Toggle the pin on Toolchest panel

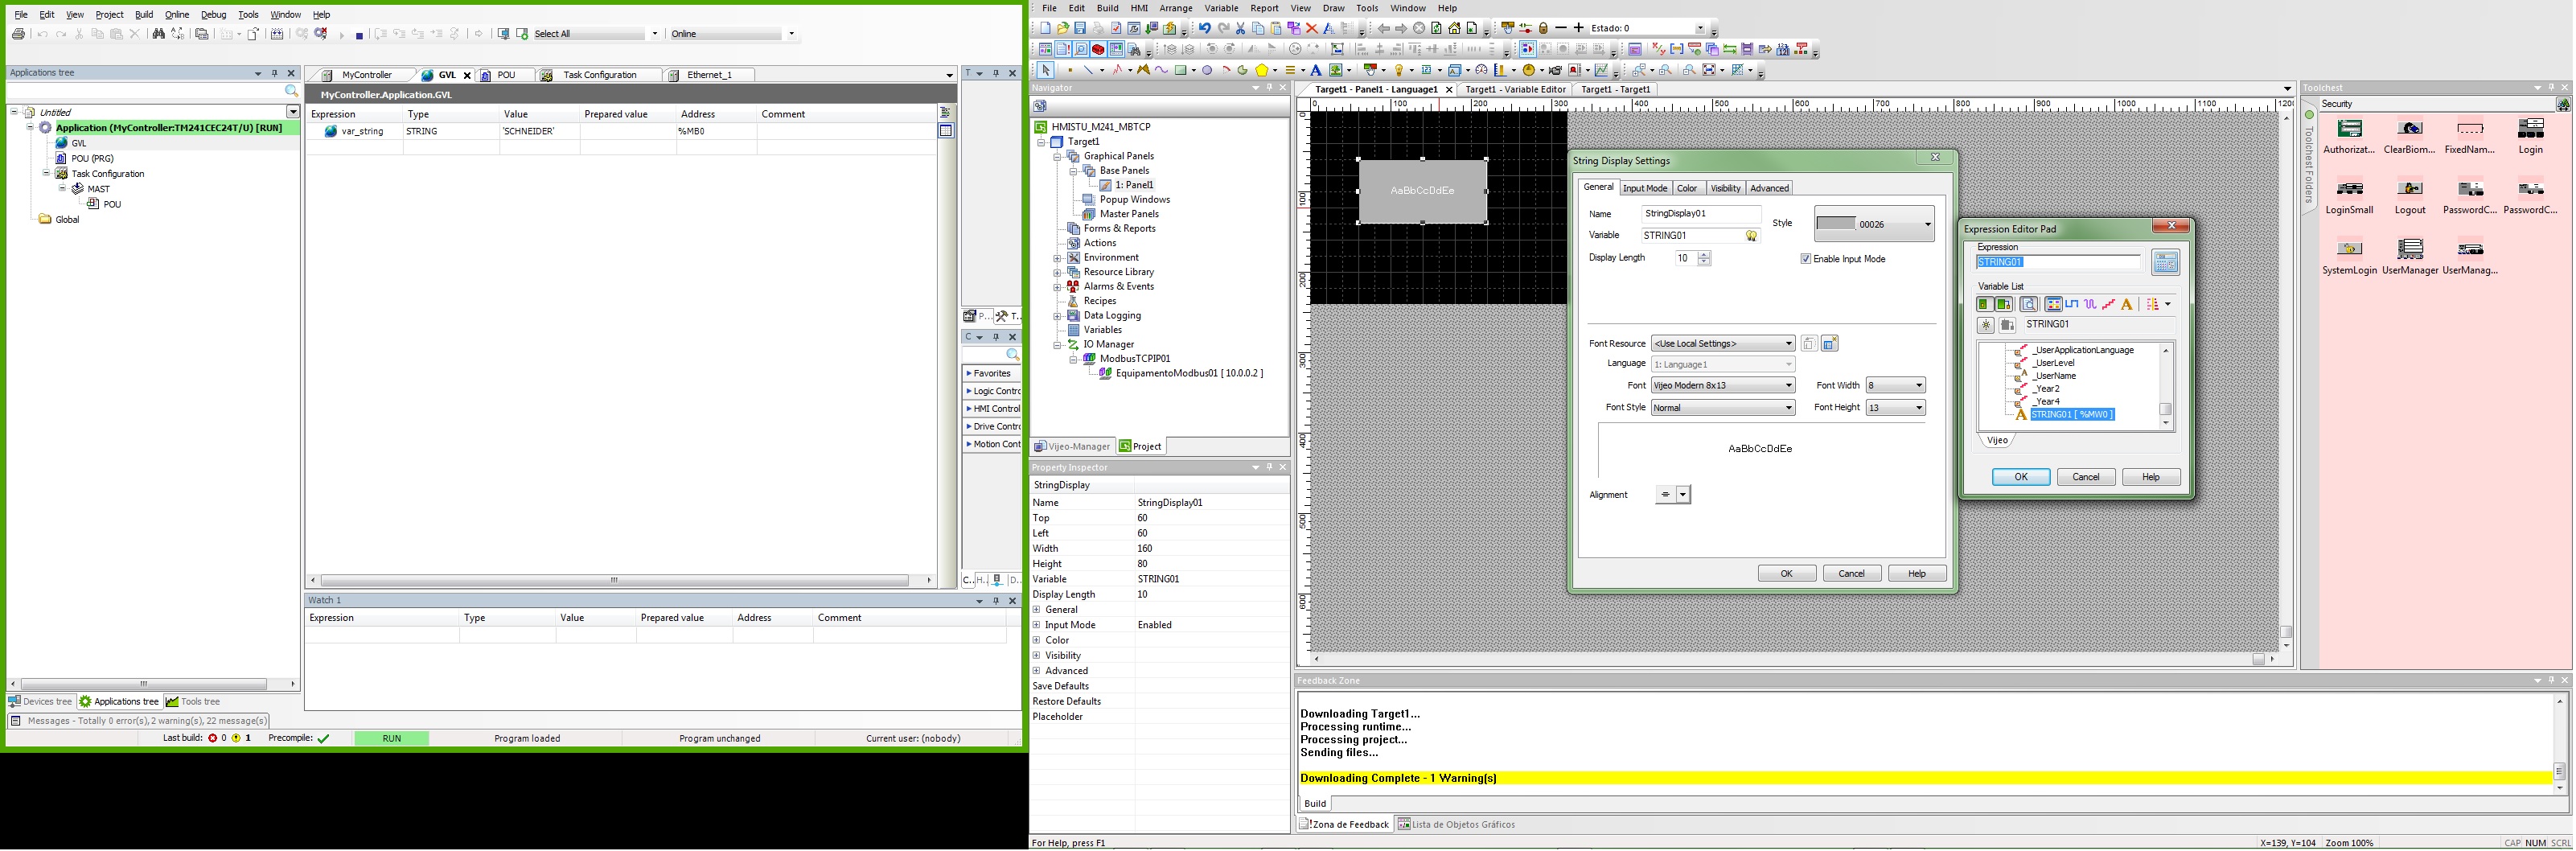[2551, 88]
